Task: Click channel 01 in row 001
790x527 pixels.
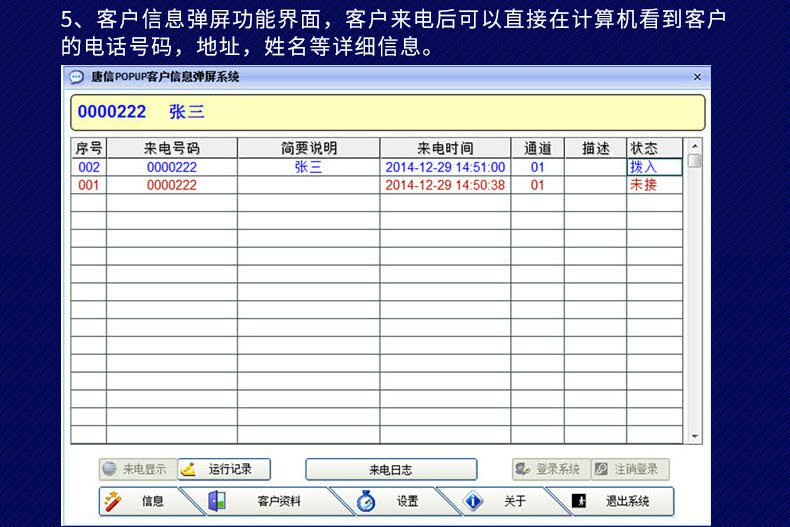Action: pos(538,185)
